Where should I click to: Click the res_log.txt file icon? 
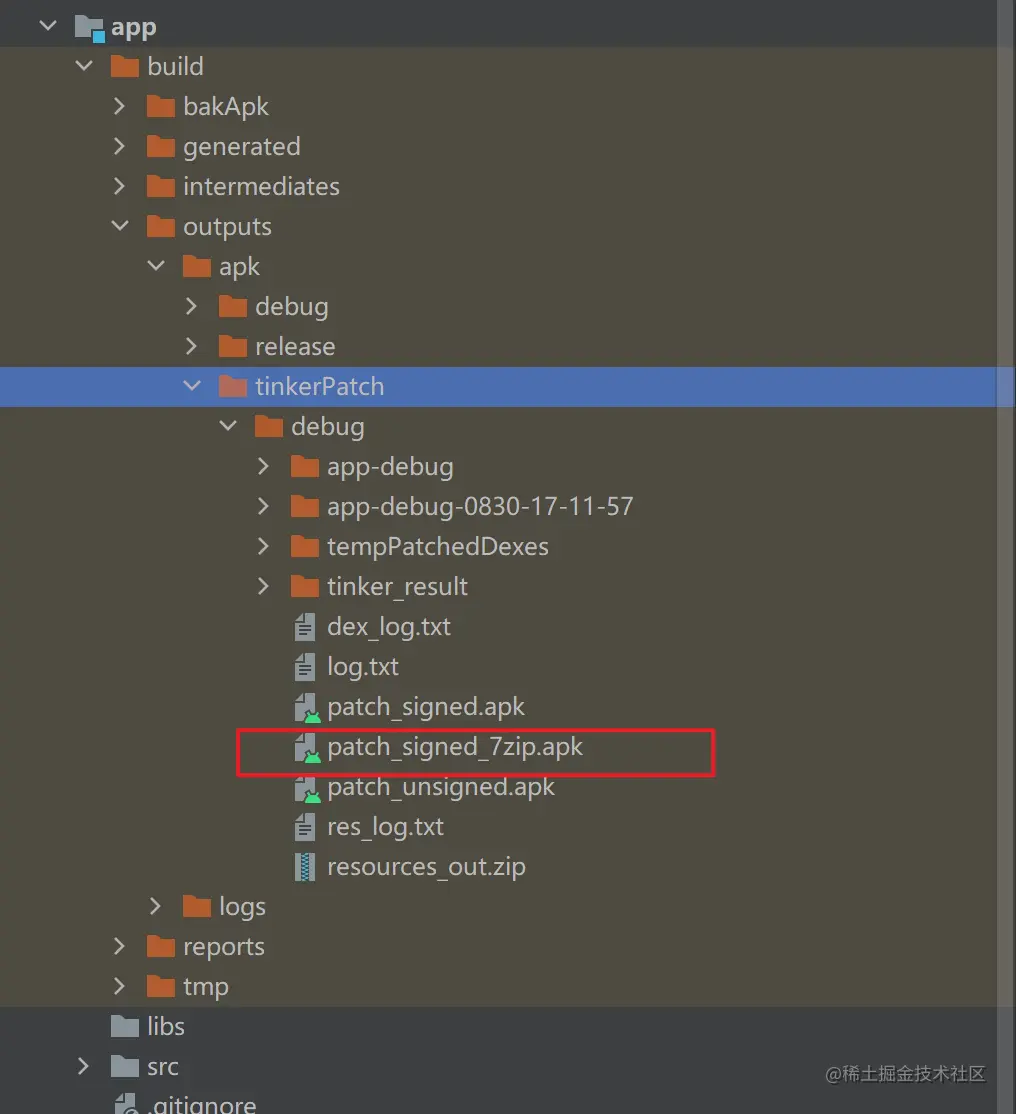(x=305, y=826)
